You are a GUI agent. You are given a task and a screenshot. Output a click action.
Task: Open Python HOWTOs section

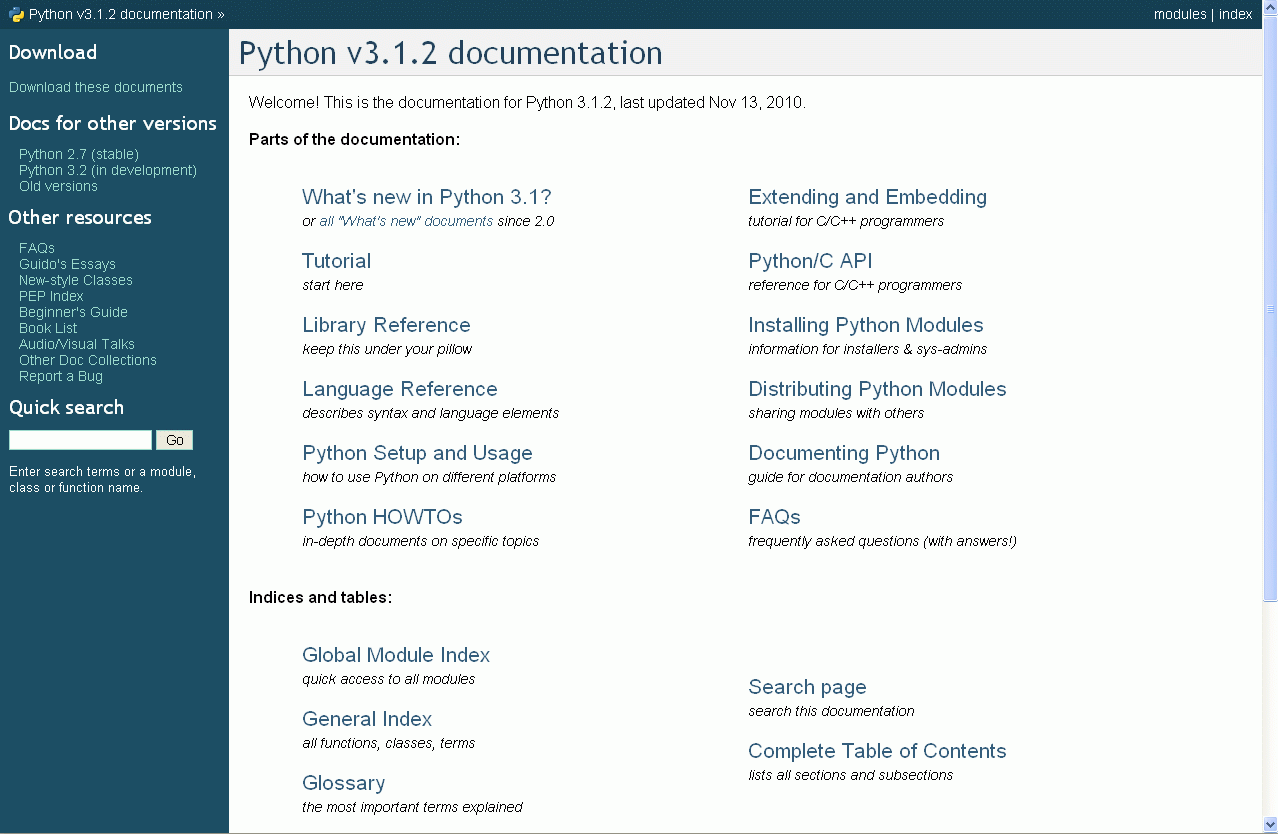point(382,517)
